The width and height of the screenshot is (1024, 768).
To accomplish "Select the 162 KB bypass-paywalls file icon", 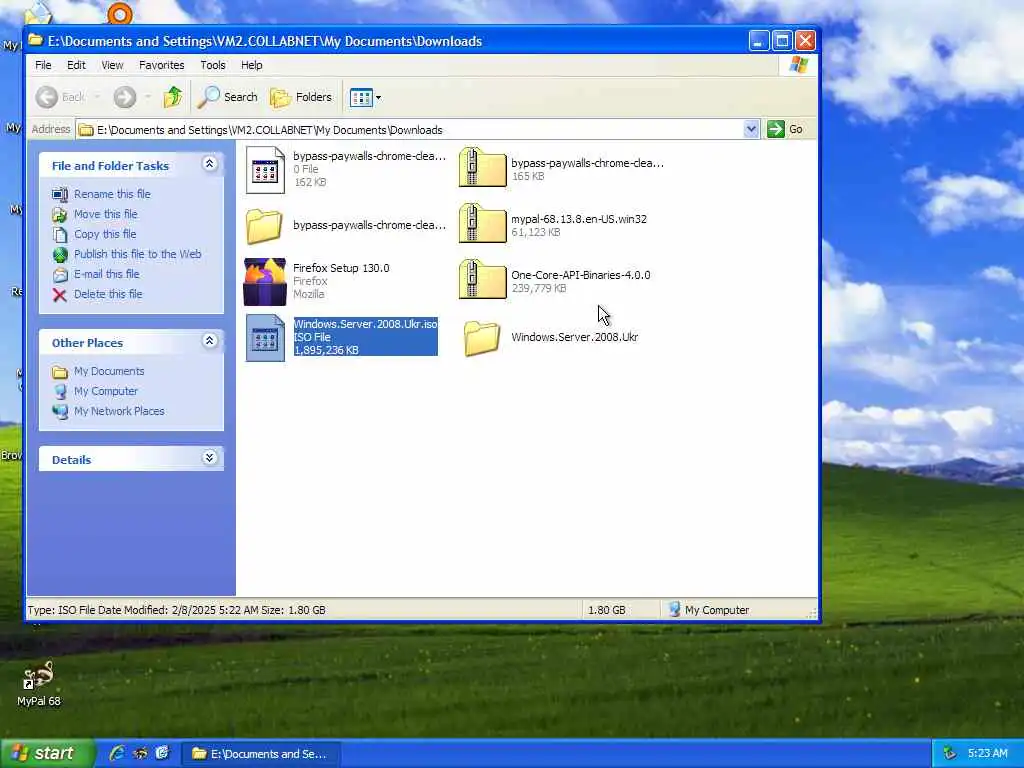I will point(265,170).
